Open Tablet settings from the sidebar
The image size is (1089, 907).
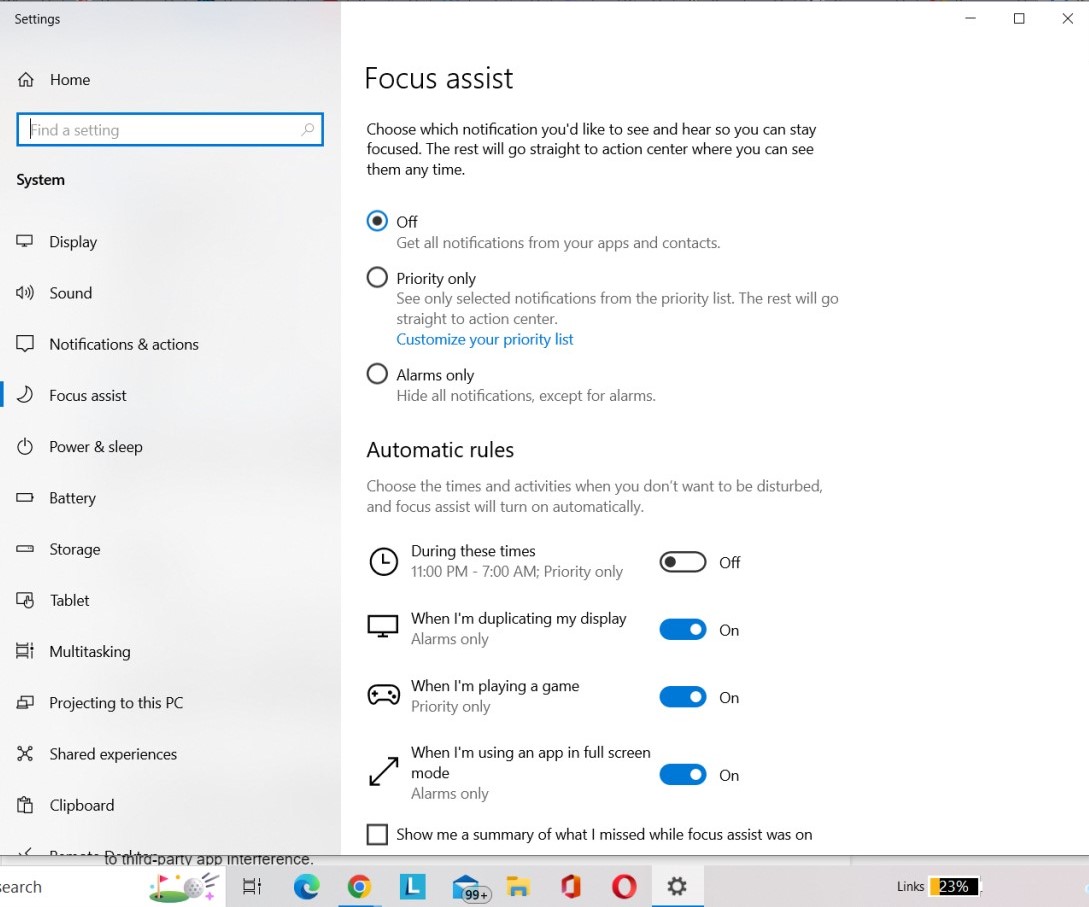[70, 600]
